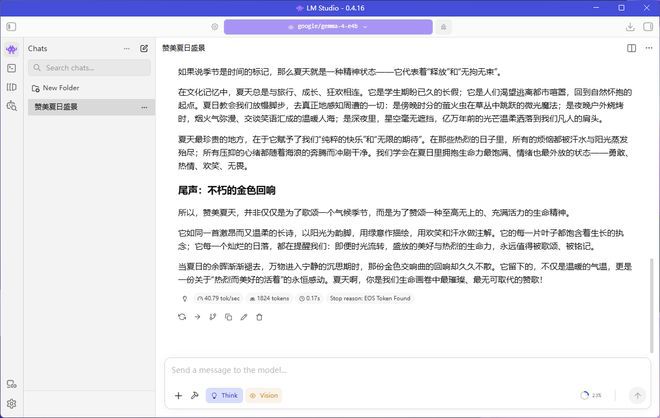The image size is (660, 418).
Task: Click the New Folder button
Action: click(x=56, y=88)
